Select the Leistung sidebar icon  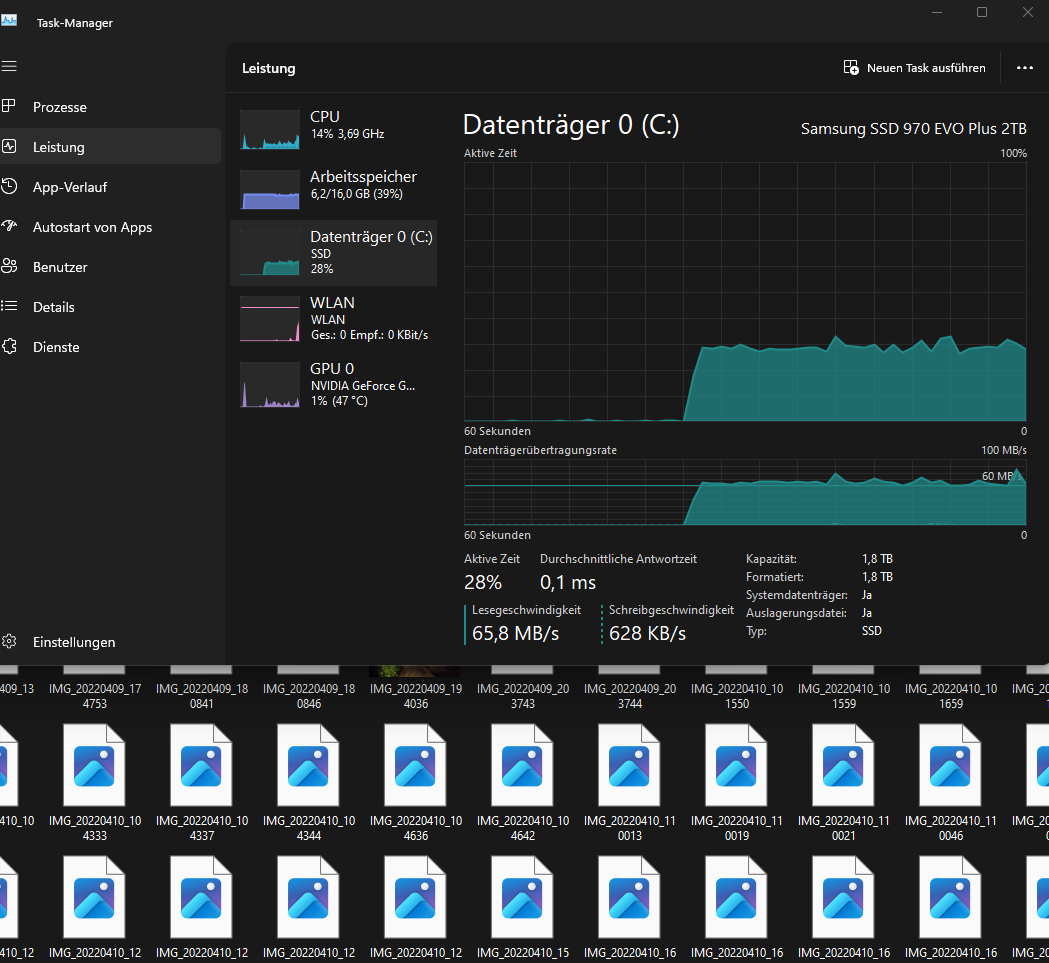[9, 146]
